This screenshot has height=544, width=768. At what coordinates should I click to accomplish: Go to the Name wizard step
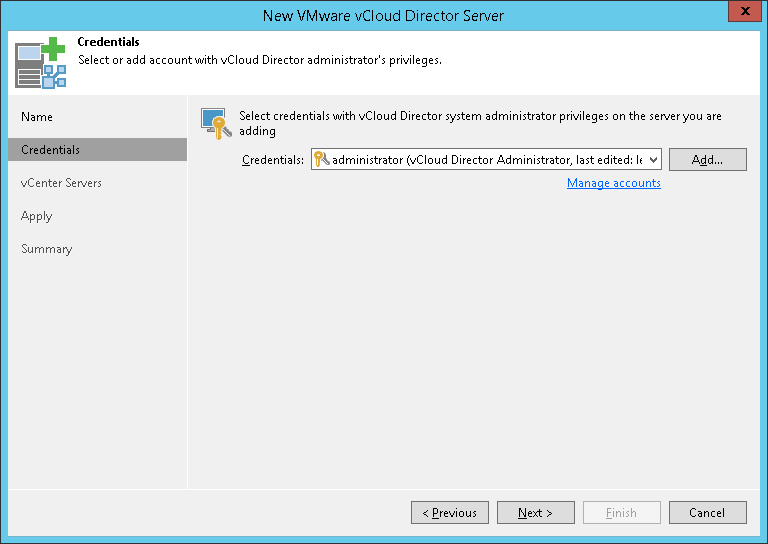tap(37, 117)
